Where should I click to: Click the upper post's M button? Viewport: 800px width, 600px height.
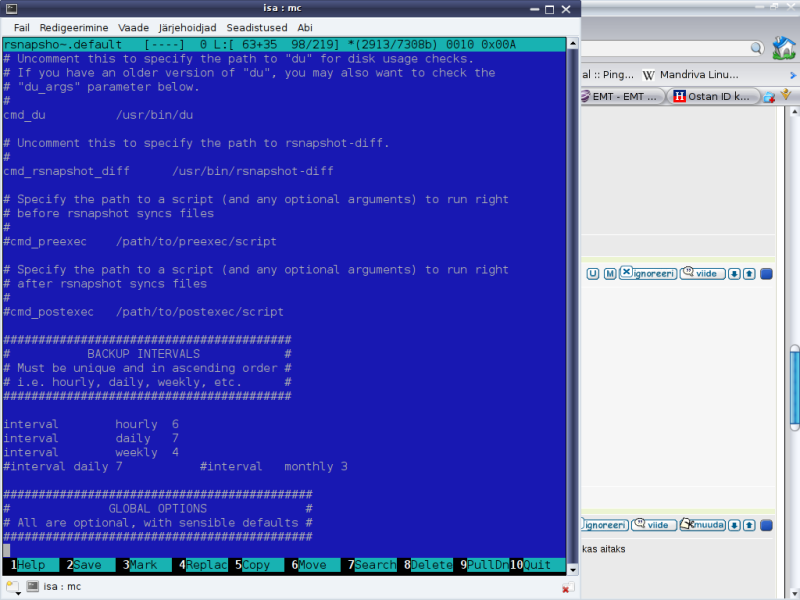[609, 273]
